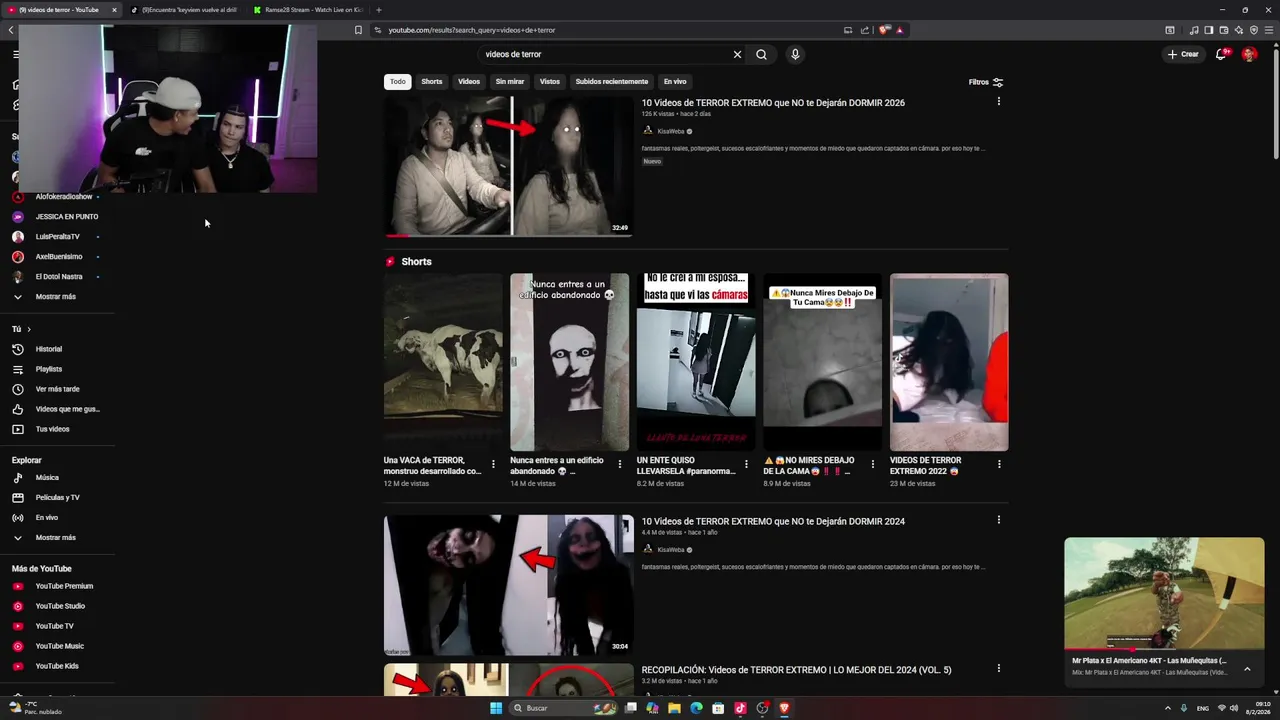
Task: Open Ver más tarde list
Action: [x=58, y=389]
